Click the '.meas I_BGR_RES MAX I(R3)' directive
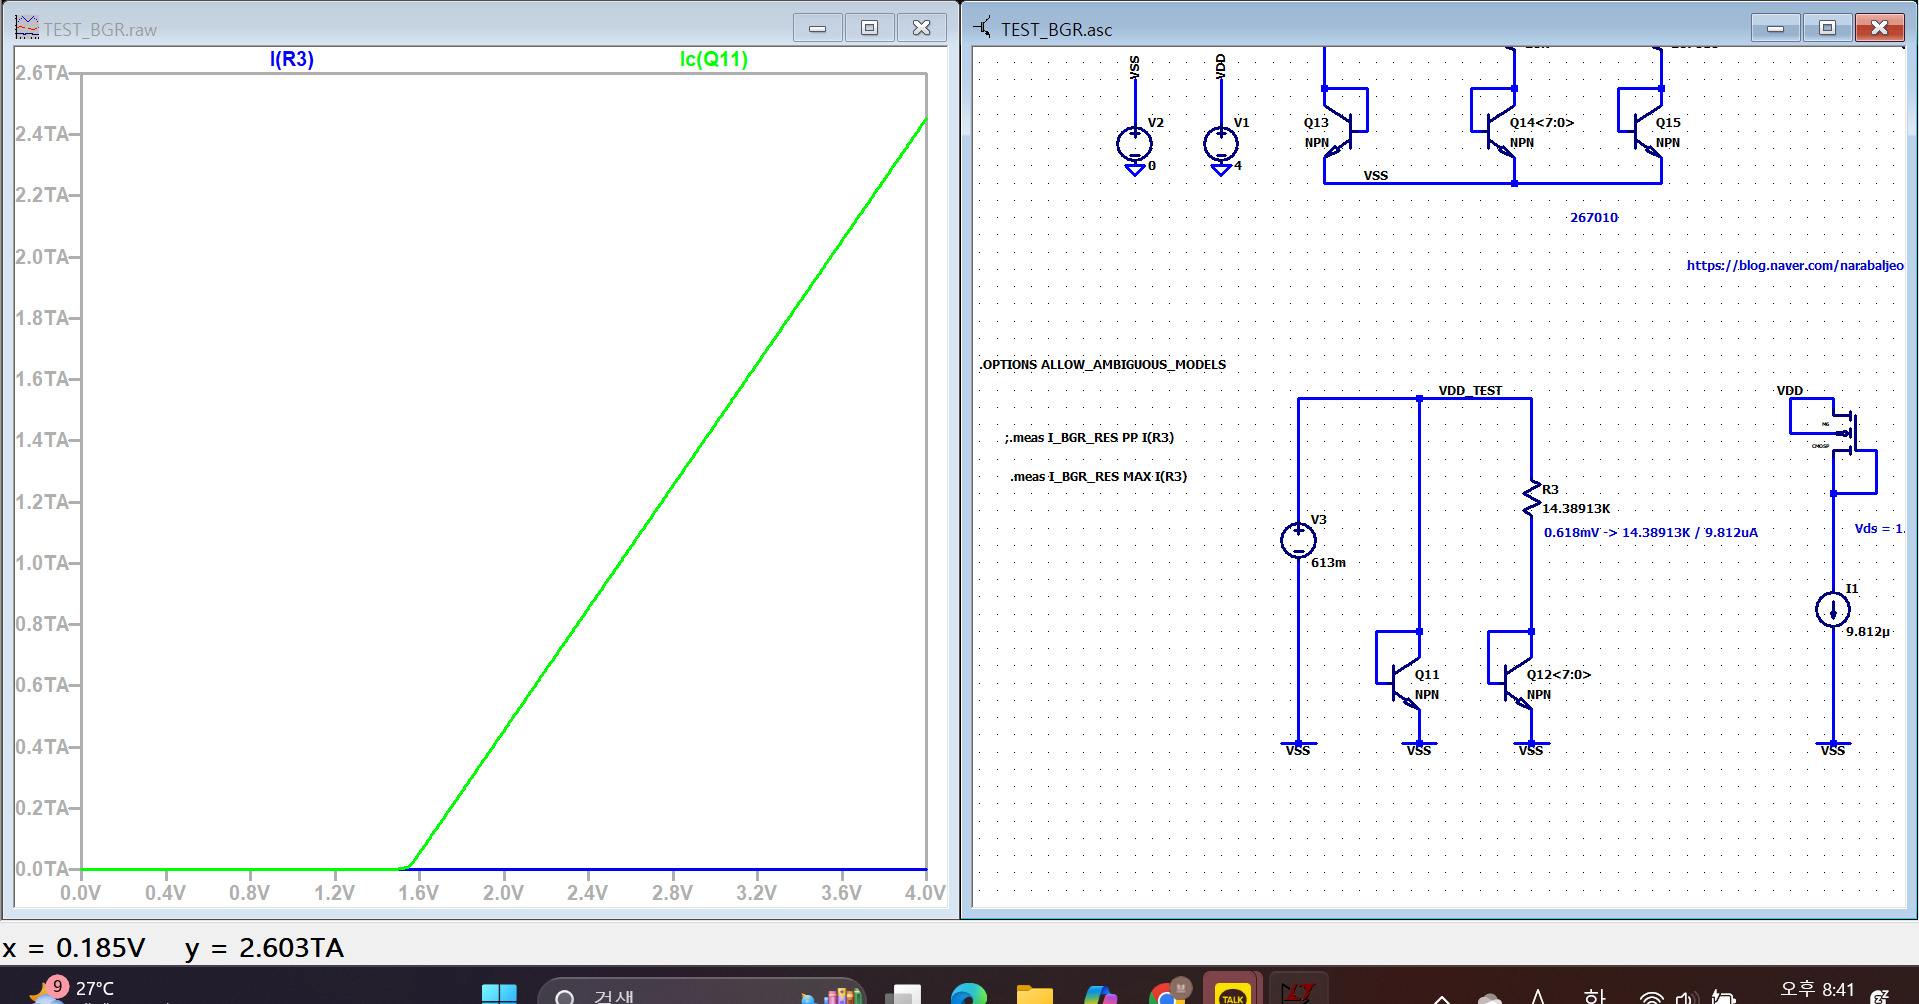Image resolution: width=1919 pixels, height=1004 pixels. (x=1098, y=476)
